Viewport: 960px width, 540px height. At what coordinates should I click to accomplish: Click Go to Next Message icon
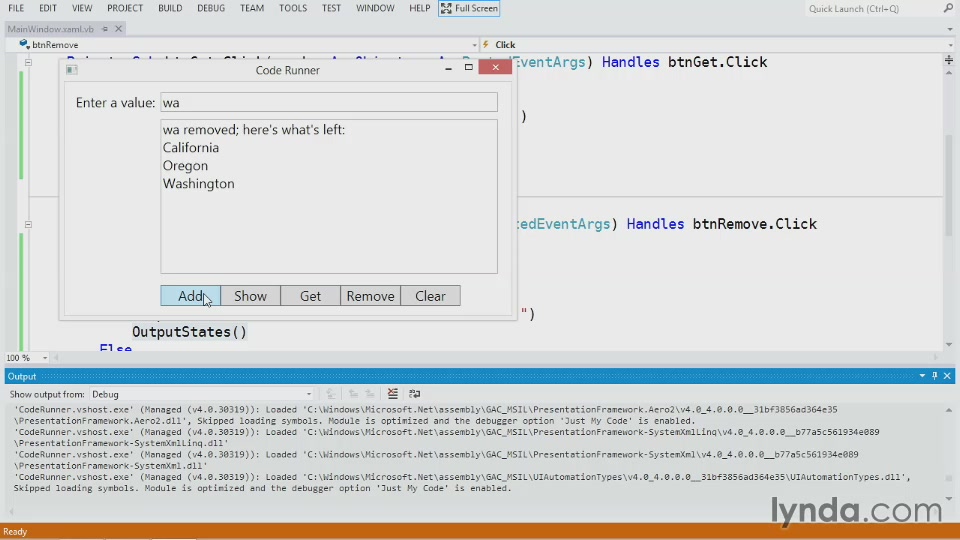coord(369,394)
